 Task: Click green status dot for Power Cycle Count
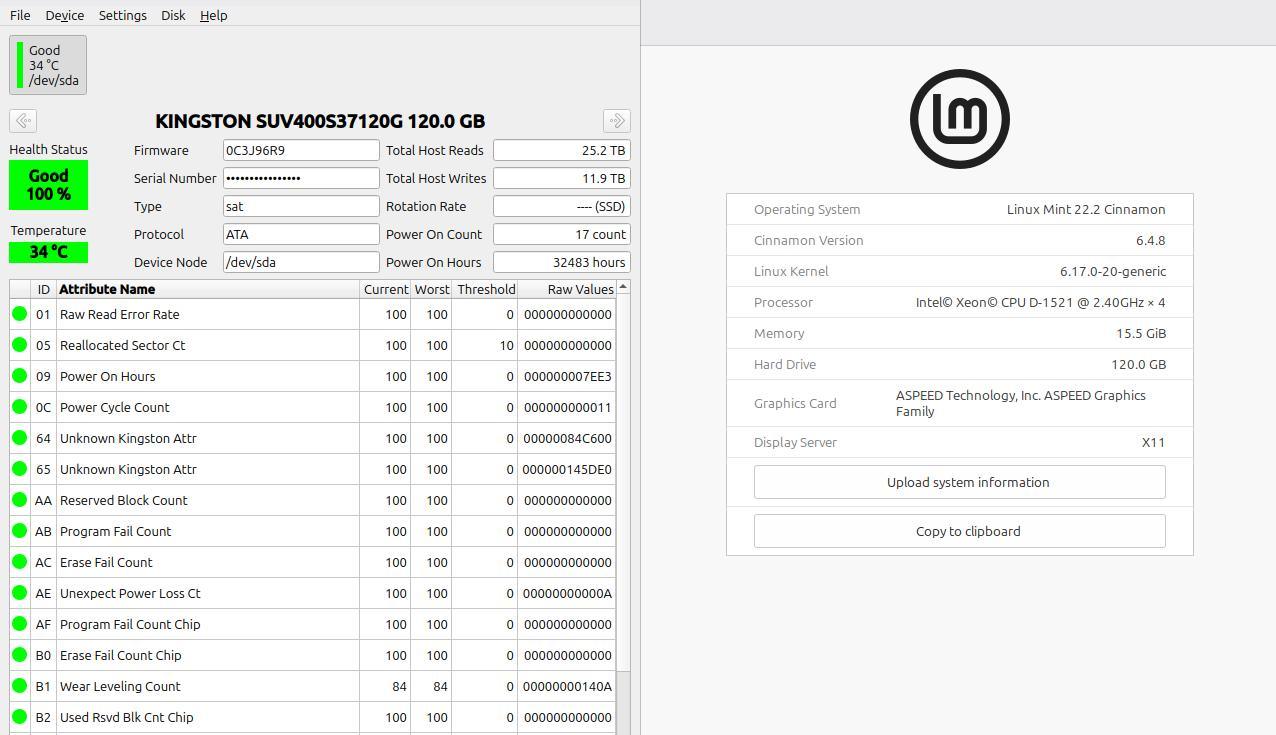(19, 407)
